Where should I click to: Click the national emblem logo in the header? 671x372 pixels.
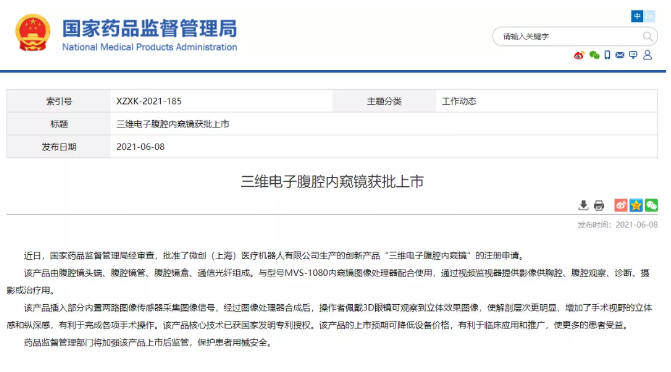(x=33, y=33)
